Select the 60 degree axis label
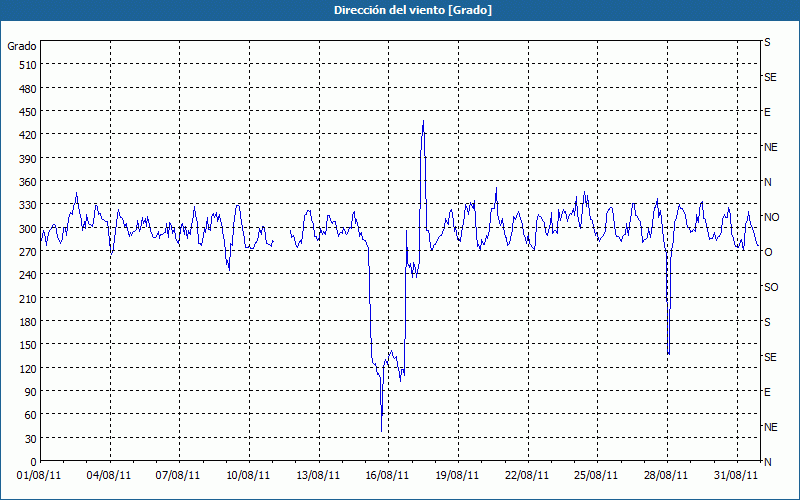The width and height of the screenshot is (800, 500). pos(31,415)
